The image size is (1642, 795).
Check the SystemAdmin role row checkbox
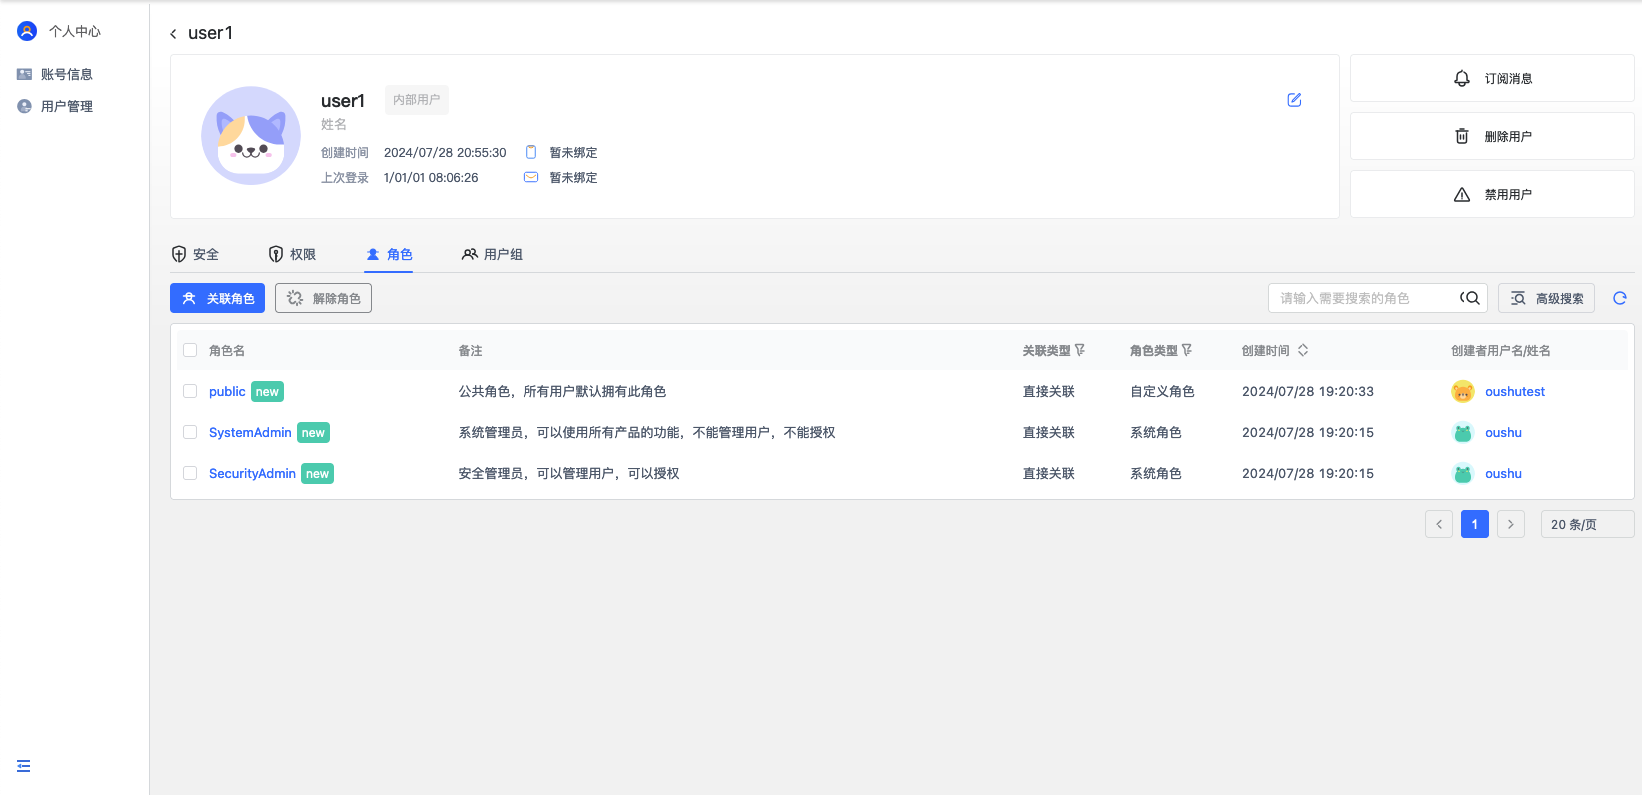point(190,432)
